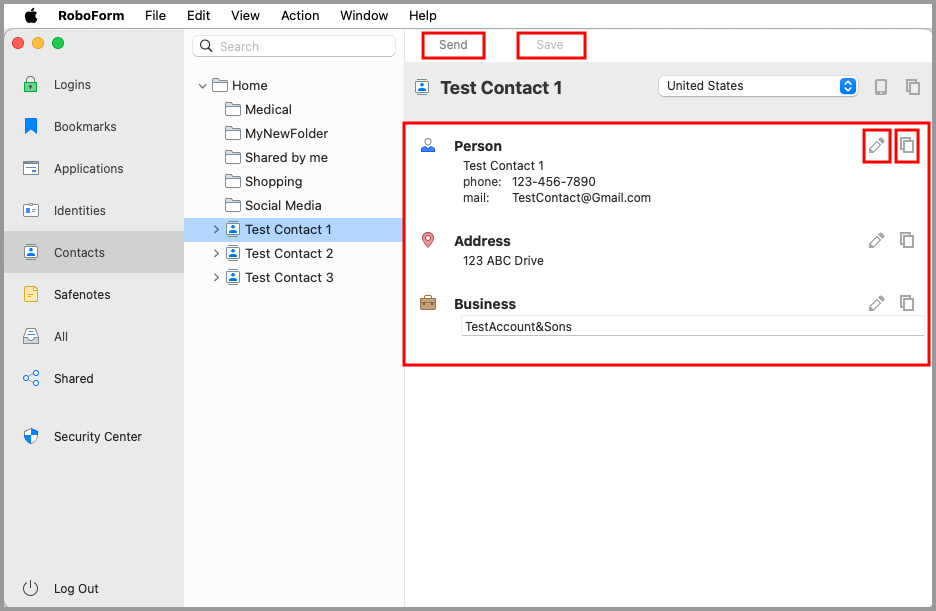Expand Test Contact 3 tree node
Image resolution: width=936 pixels, height=611 pixels.
pos(216,277)
